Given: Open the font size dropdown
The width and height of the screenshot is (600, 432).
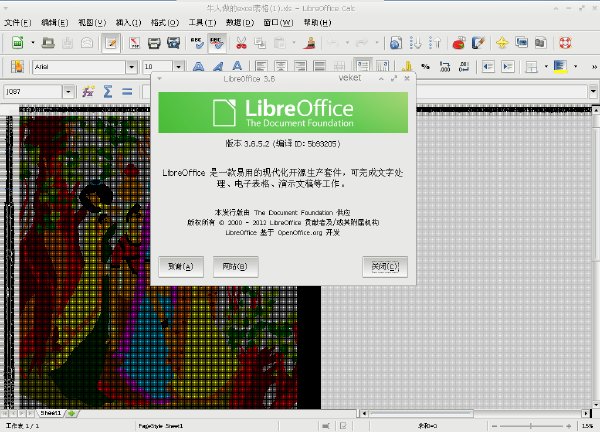Looking at the screenshot, I should (178, 67).
